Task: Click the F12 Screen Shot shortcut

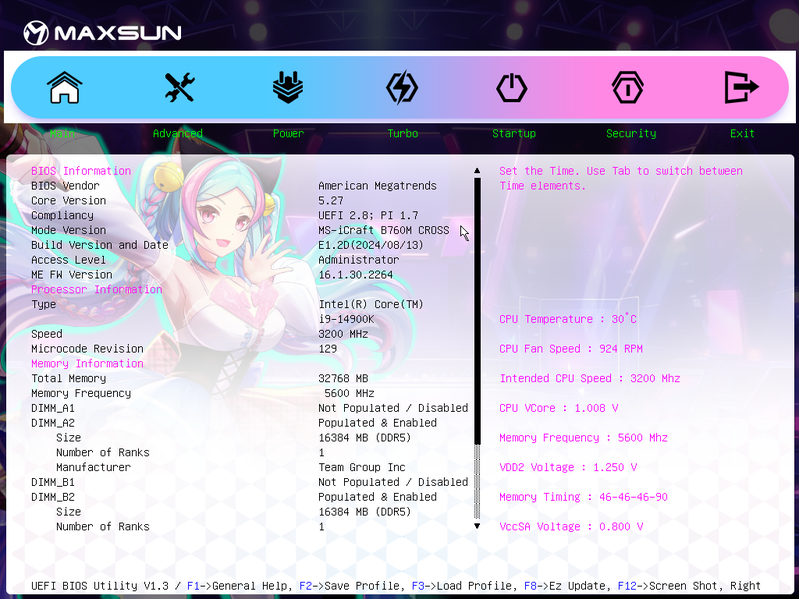Action: 670,586
